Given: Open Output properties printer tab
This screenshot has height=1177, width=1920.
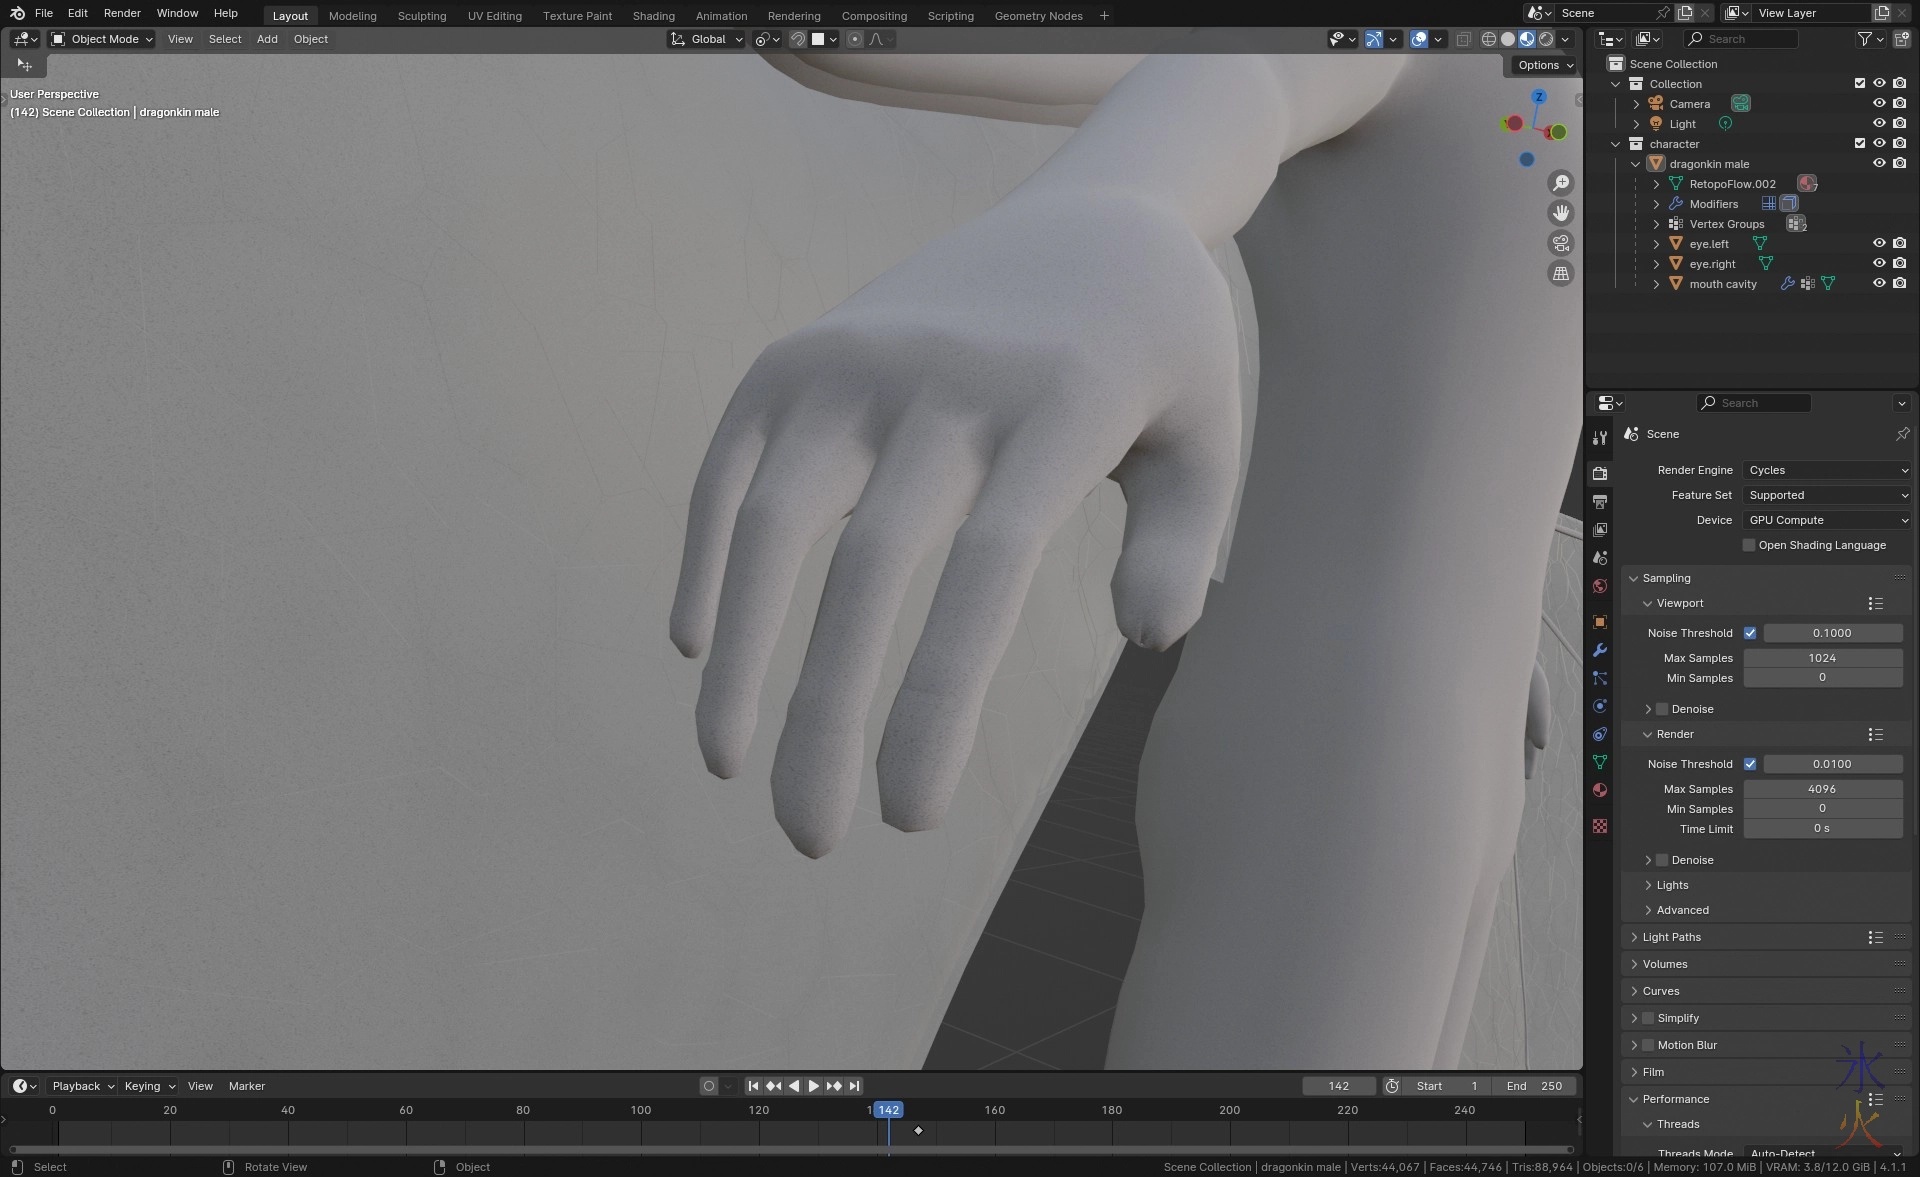Looking at the screenshot, I should tap(1600, 501).
